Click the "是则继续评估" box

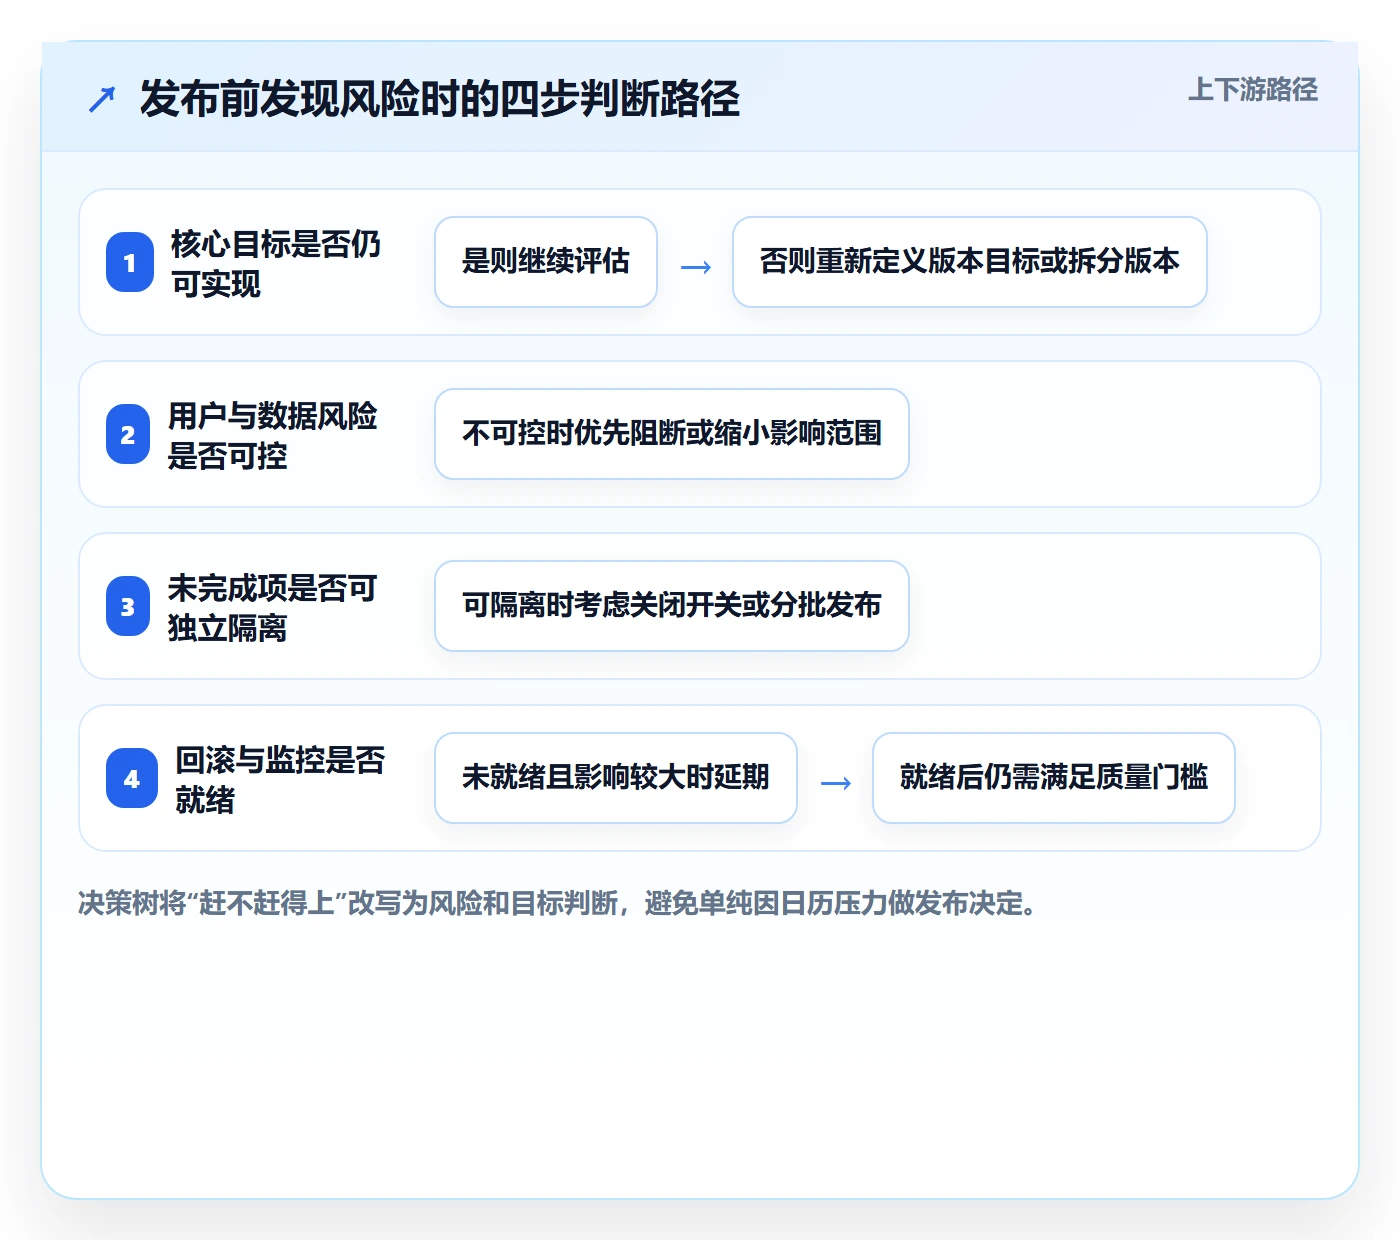546,262
